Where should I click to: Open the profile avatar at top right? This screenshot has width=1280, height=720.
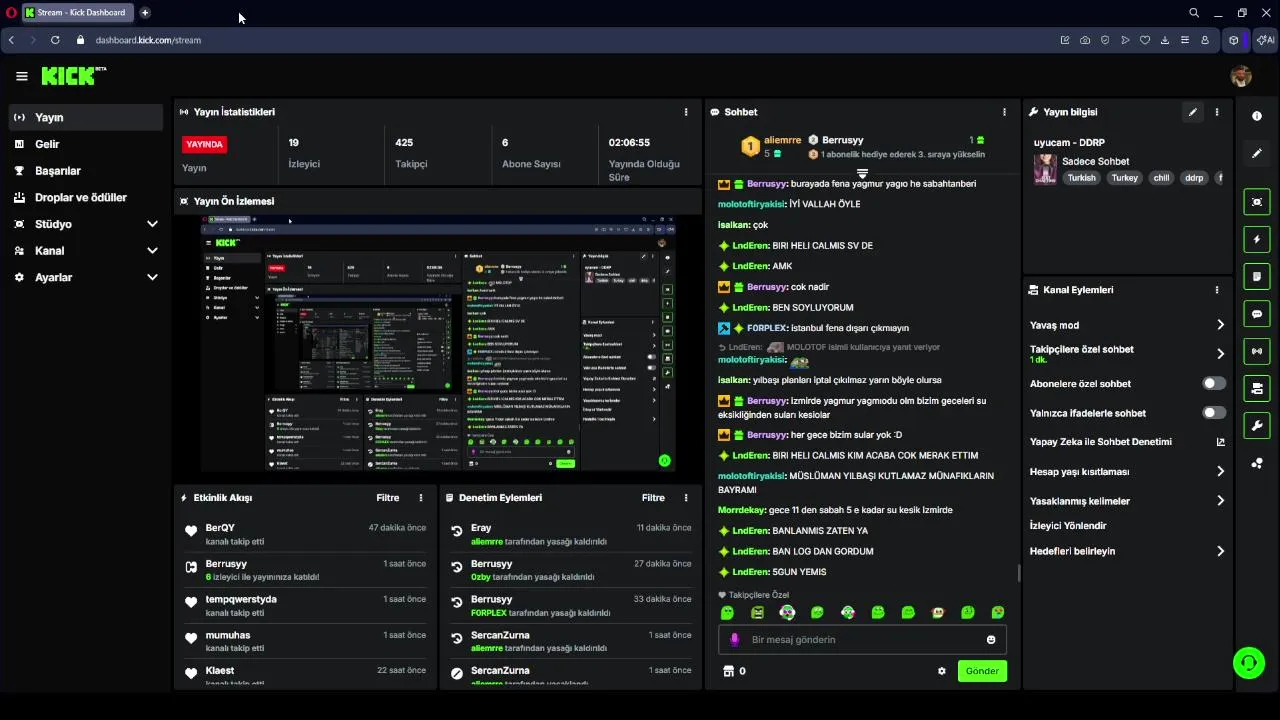(x=1241, y=76)
